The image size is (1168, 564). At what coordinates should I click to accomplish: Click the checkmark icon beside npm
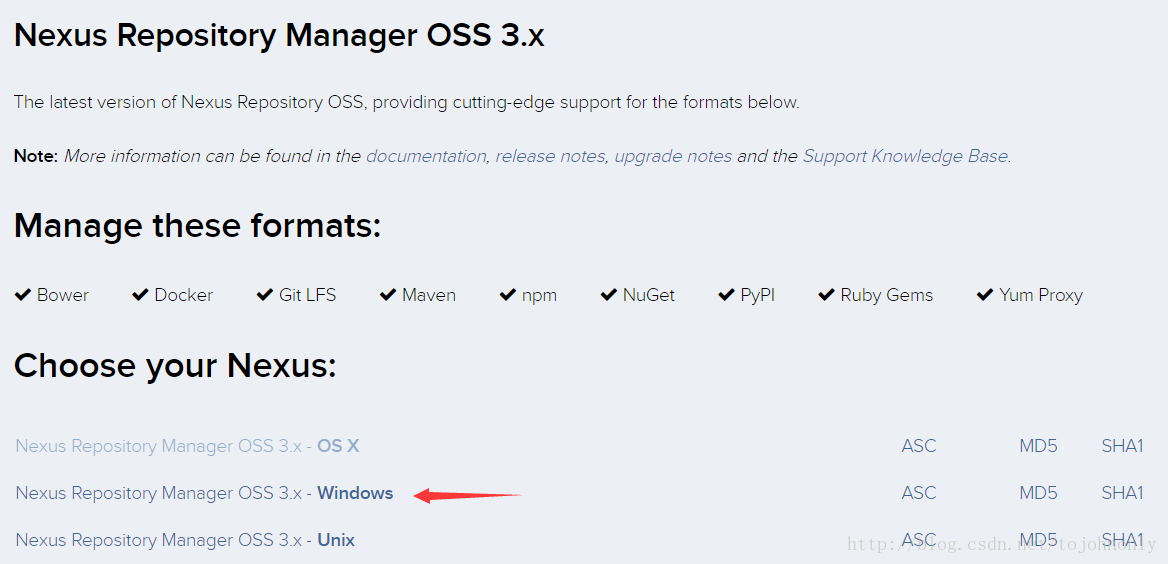tap(507, 295)
